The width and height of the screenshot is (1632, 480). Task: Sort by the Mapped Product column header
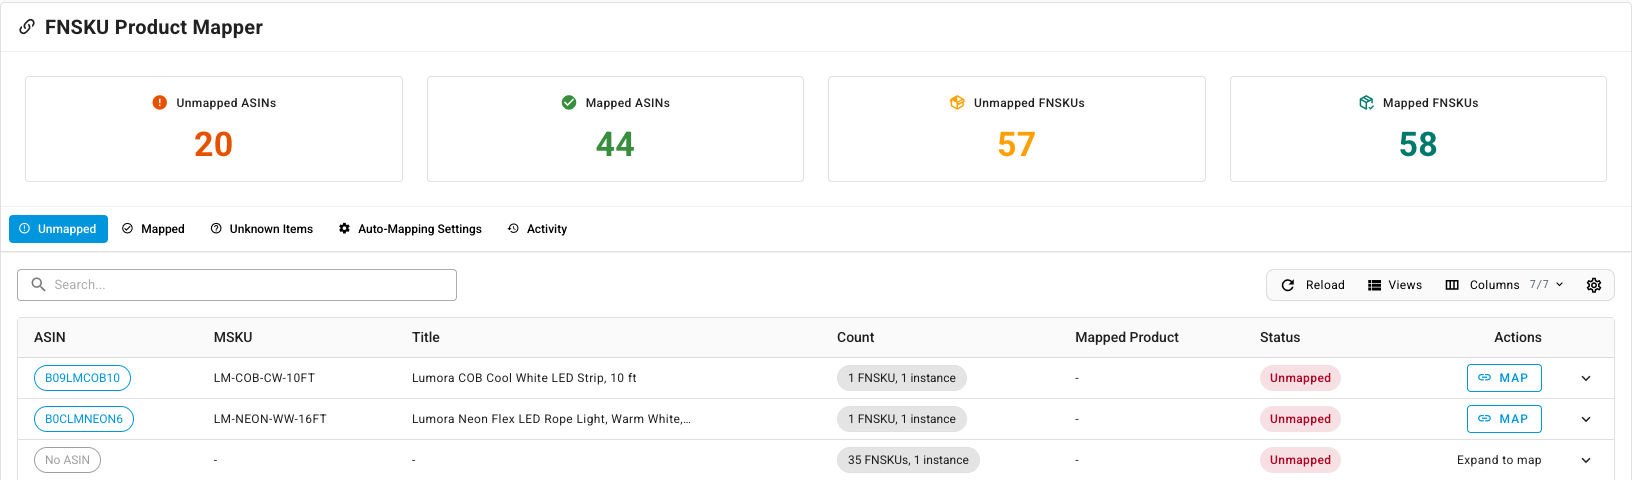[x=1127, y=337]
